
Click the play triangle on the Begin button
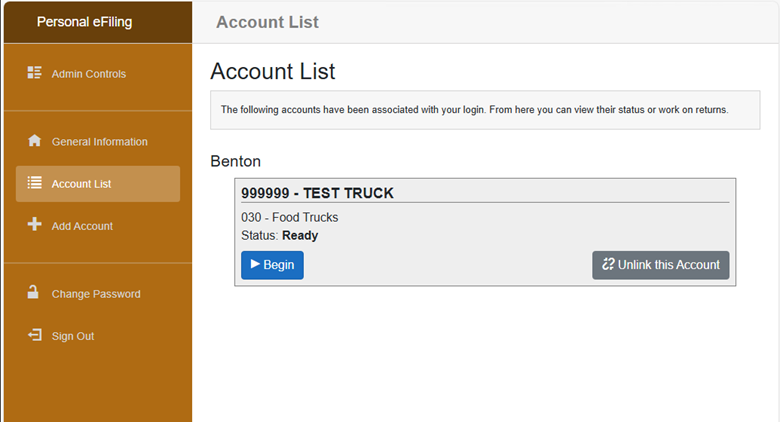click(x=255, y=265)
